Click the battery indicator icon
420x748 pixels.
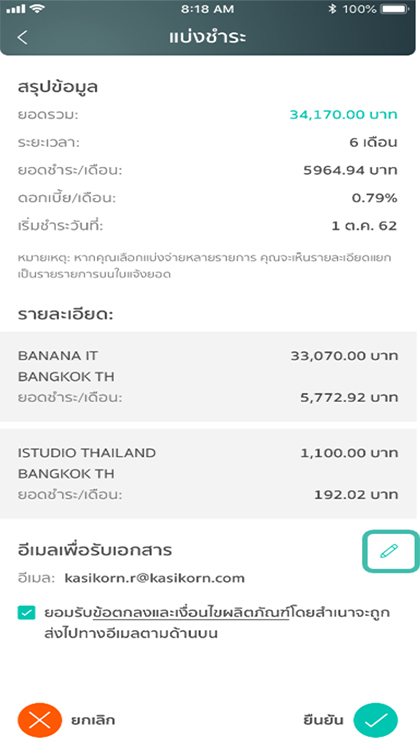pos(395,9)
